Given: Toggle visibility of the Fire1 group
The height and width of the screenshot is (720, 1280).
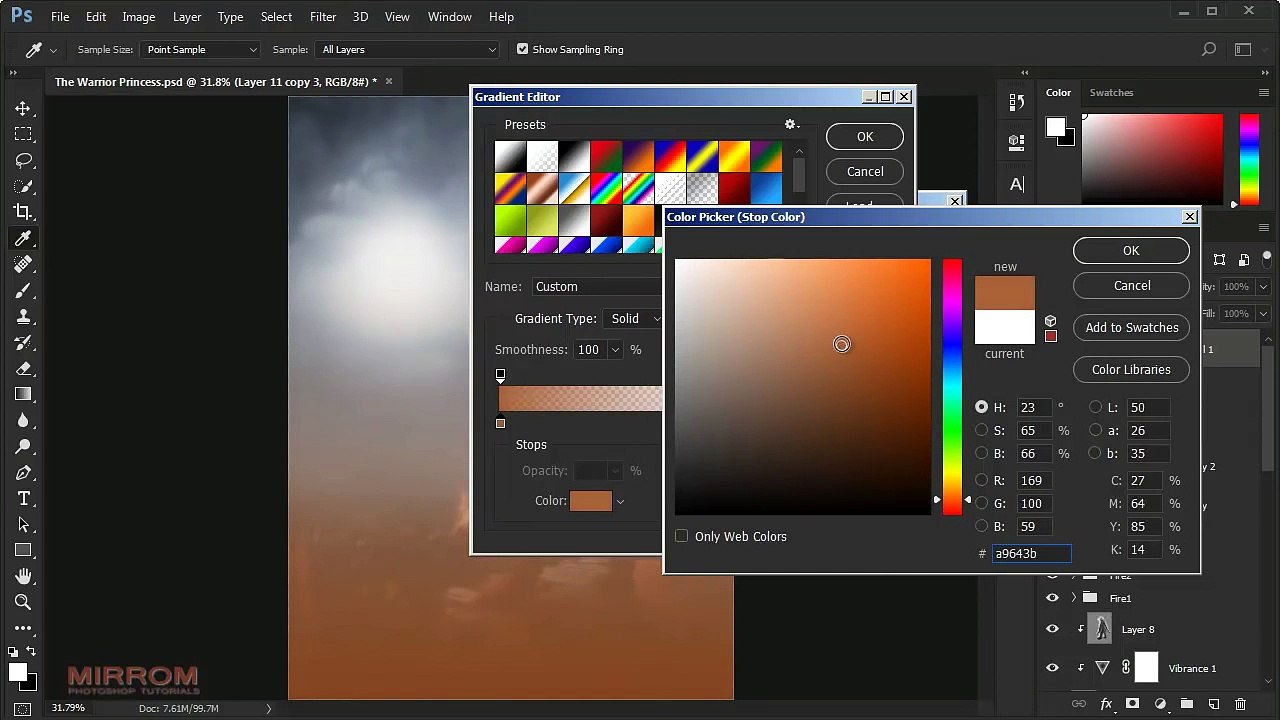Looking at the screenshot, I should click(x=1052, y=598).
